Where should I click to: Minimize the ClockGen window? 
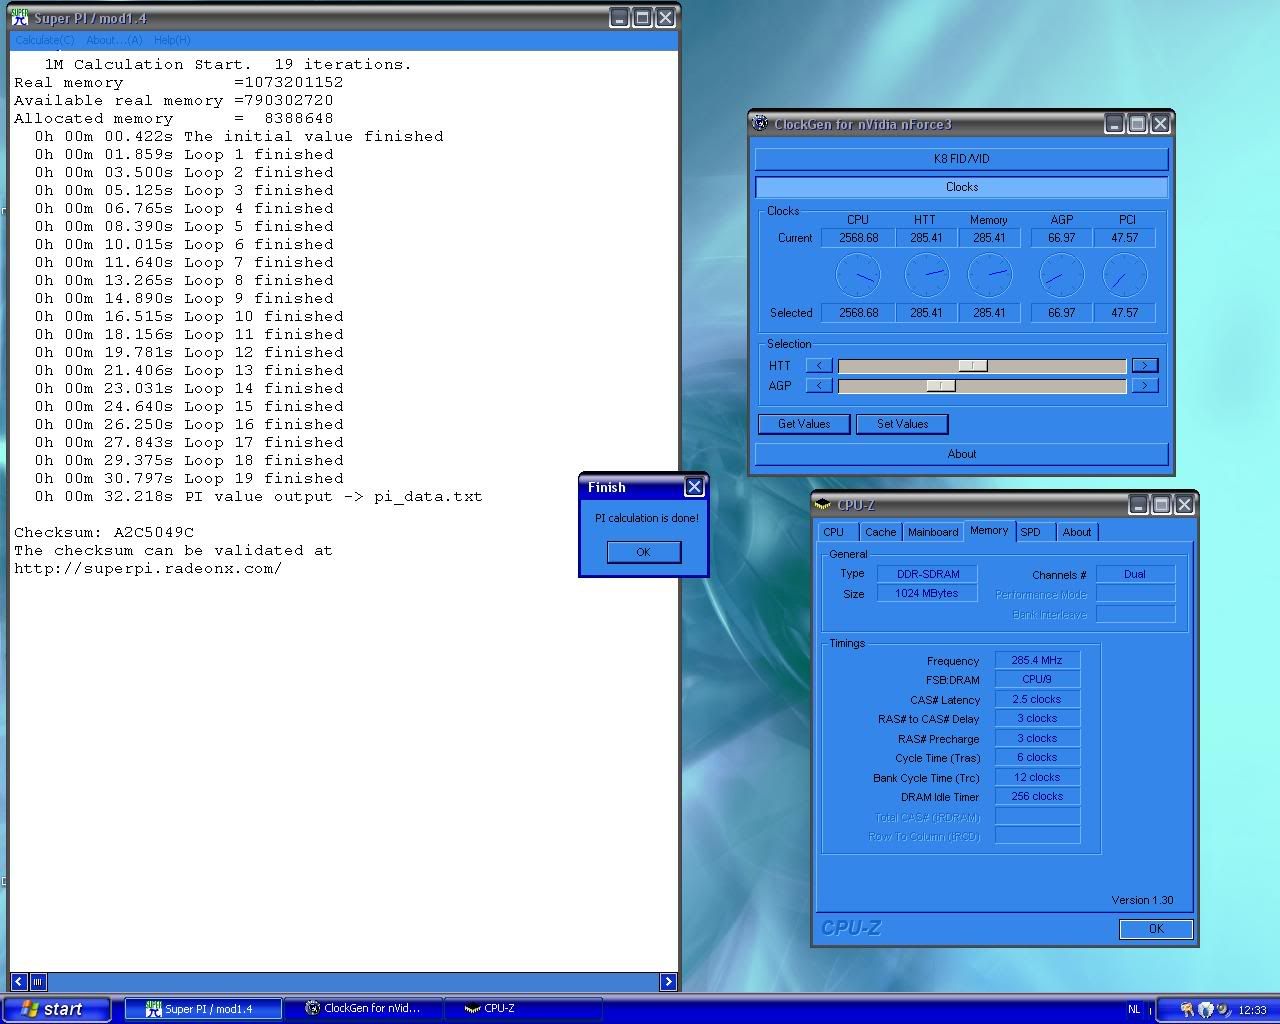click(x=1114, y=123)
